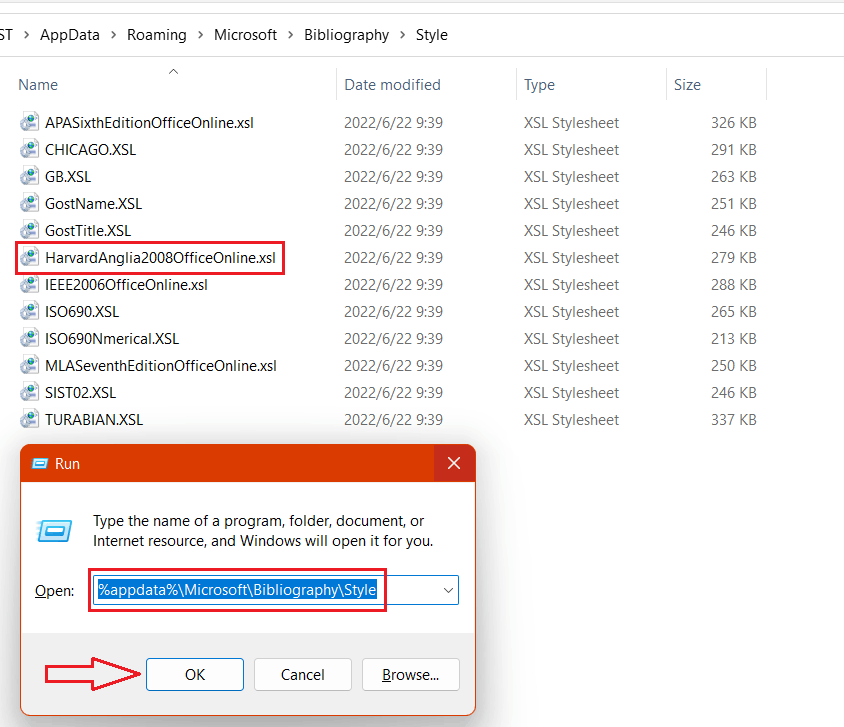
Task: Expand the breadcrumb chevron after Bibliography
Action: click(x=403, y=35)
